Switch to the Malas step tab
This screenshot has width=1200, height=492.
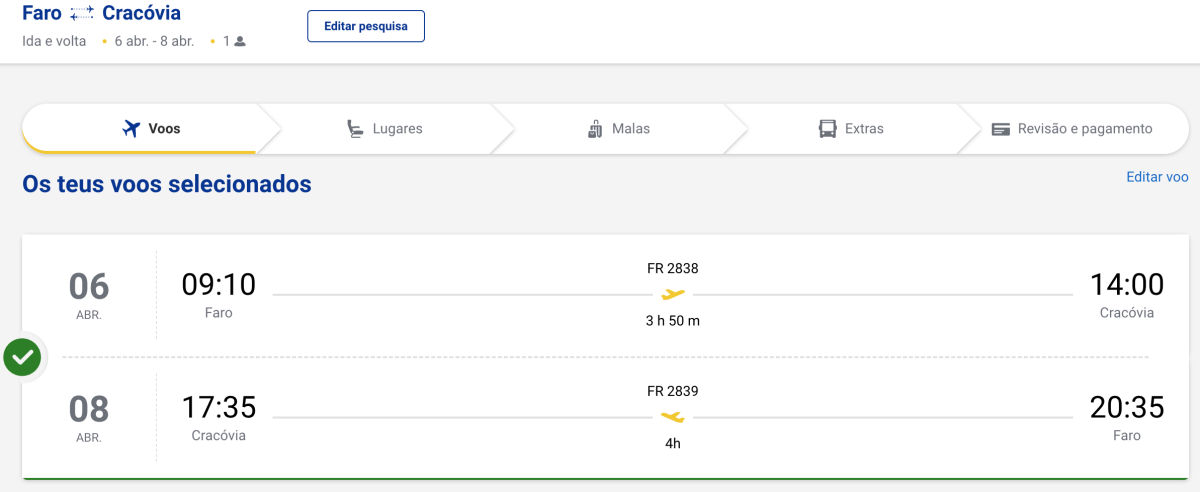point(619,129)
